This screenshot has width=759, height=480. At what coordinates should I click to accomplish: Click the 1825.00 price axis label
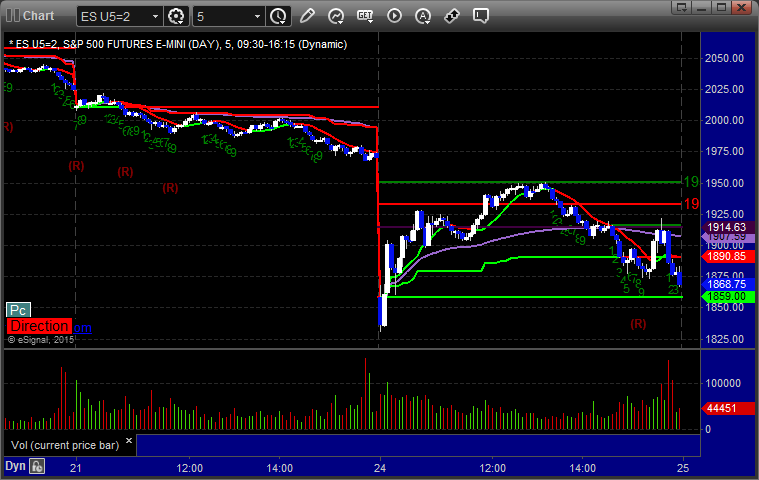pos(724,339)
